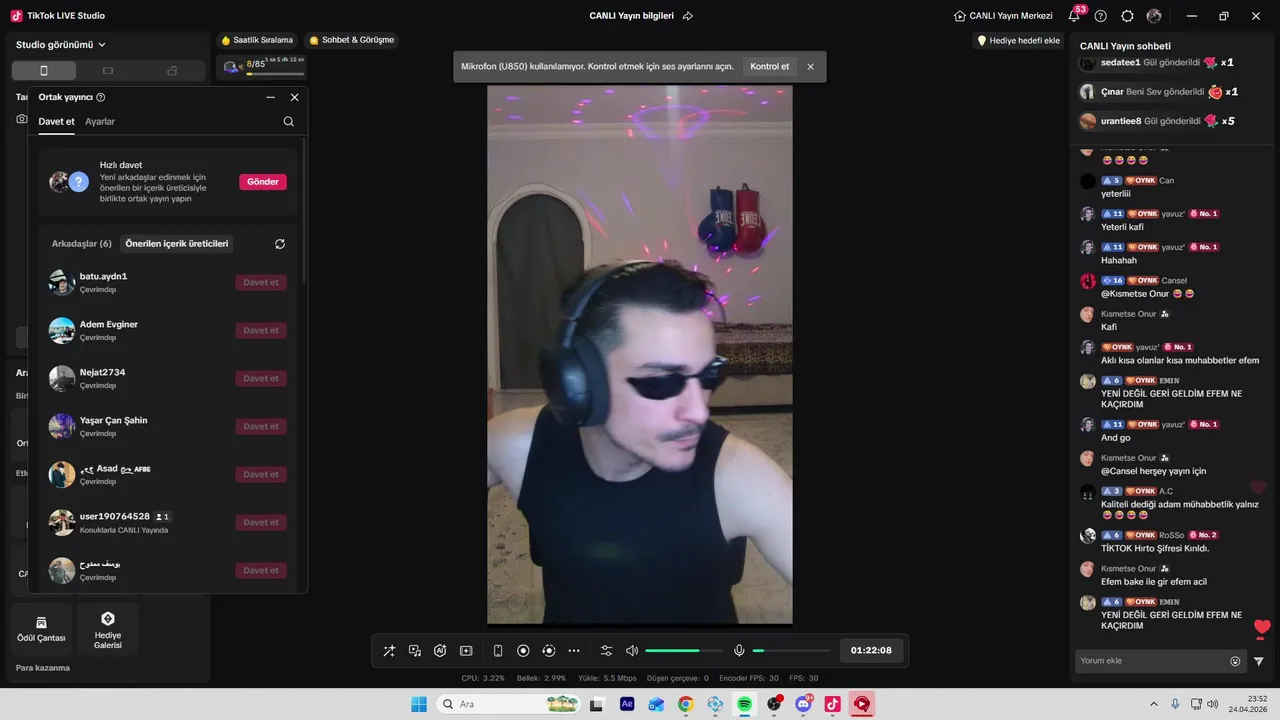Open After Effects from the taskbar

tap(627, 704)
